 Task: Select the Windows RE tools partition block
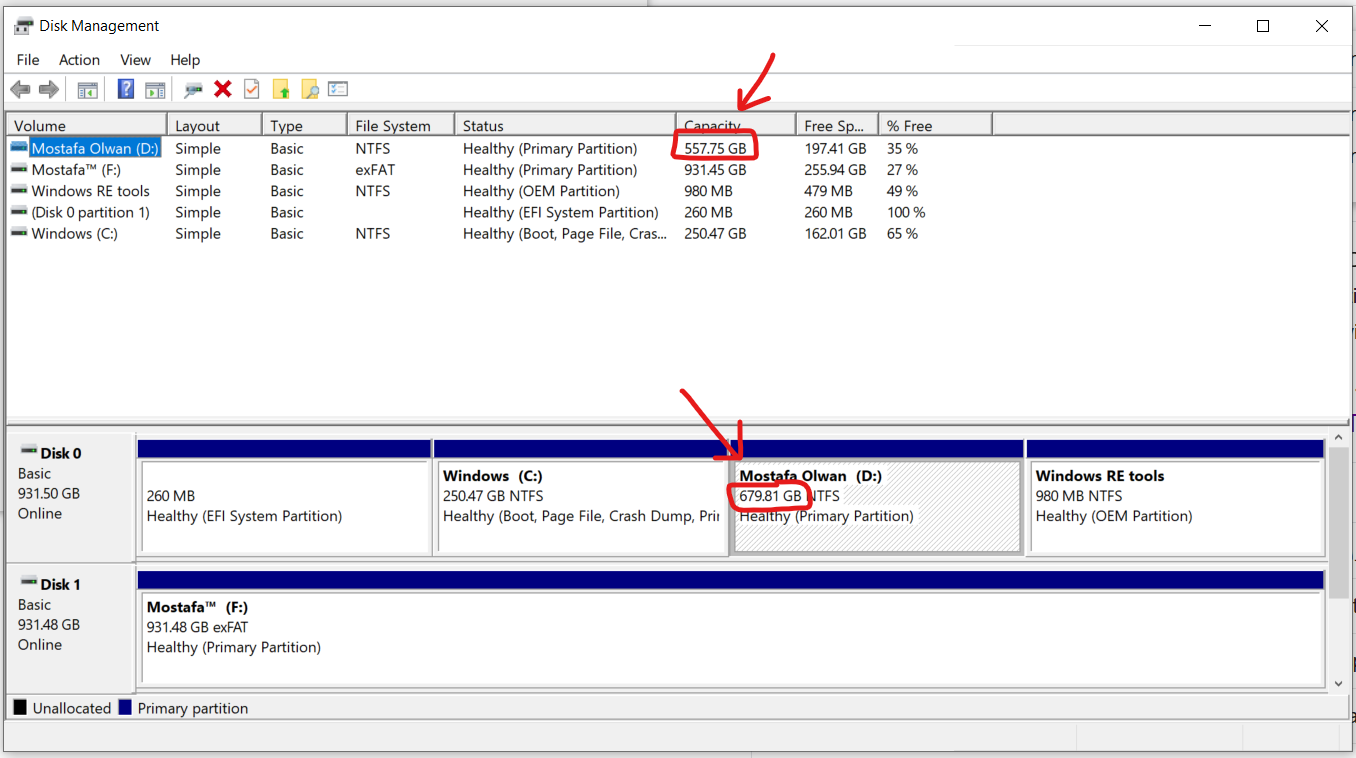[1176, 506]
